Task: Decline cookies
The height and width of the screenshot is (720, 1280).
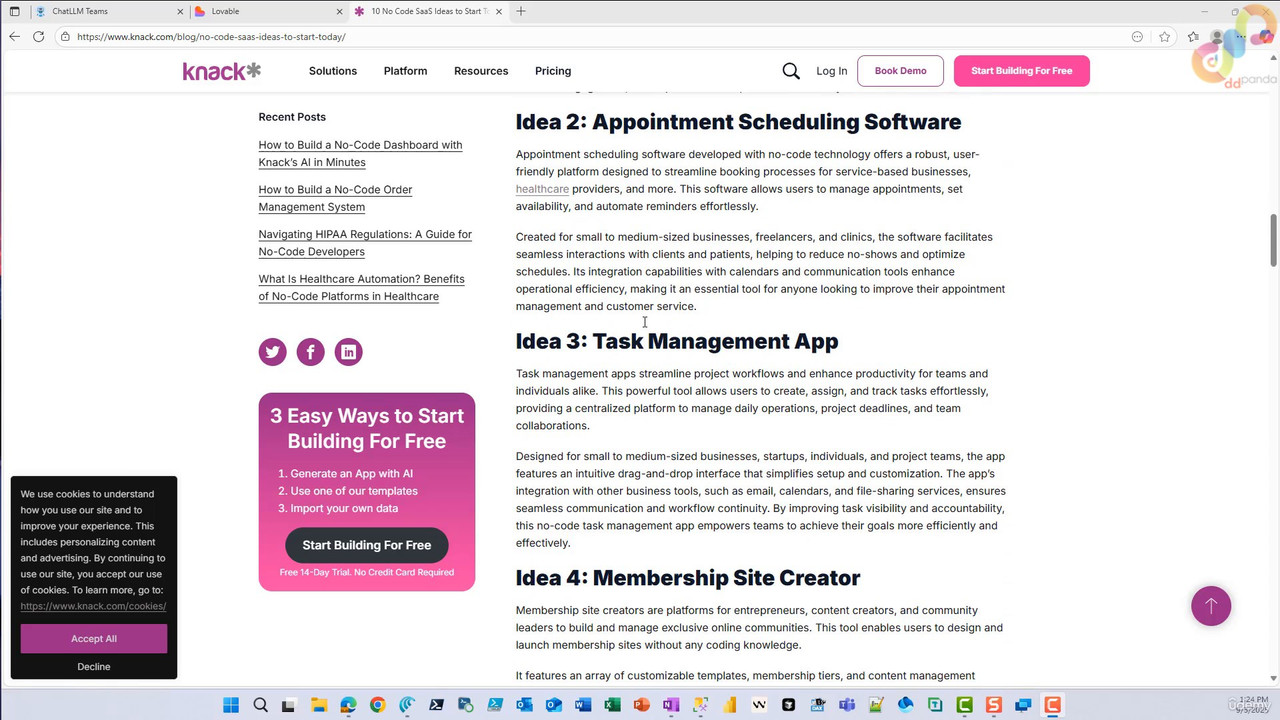Action: [94, 666]
